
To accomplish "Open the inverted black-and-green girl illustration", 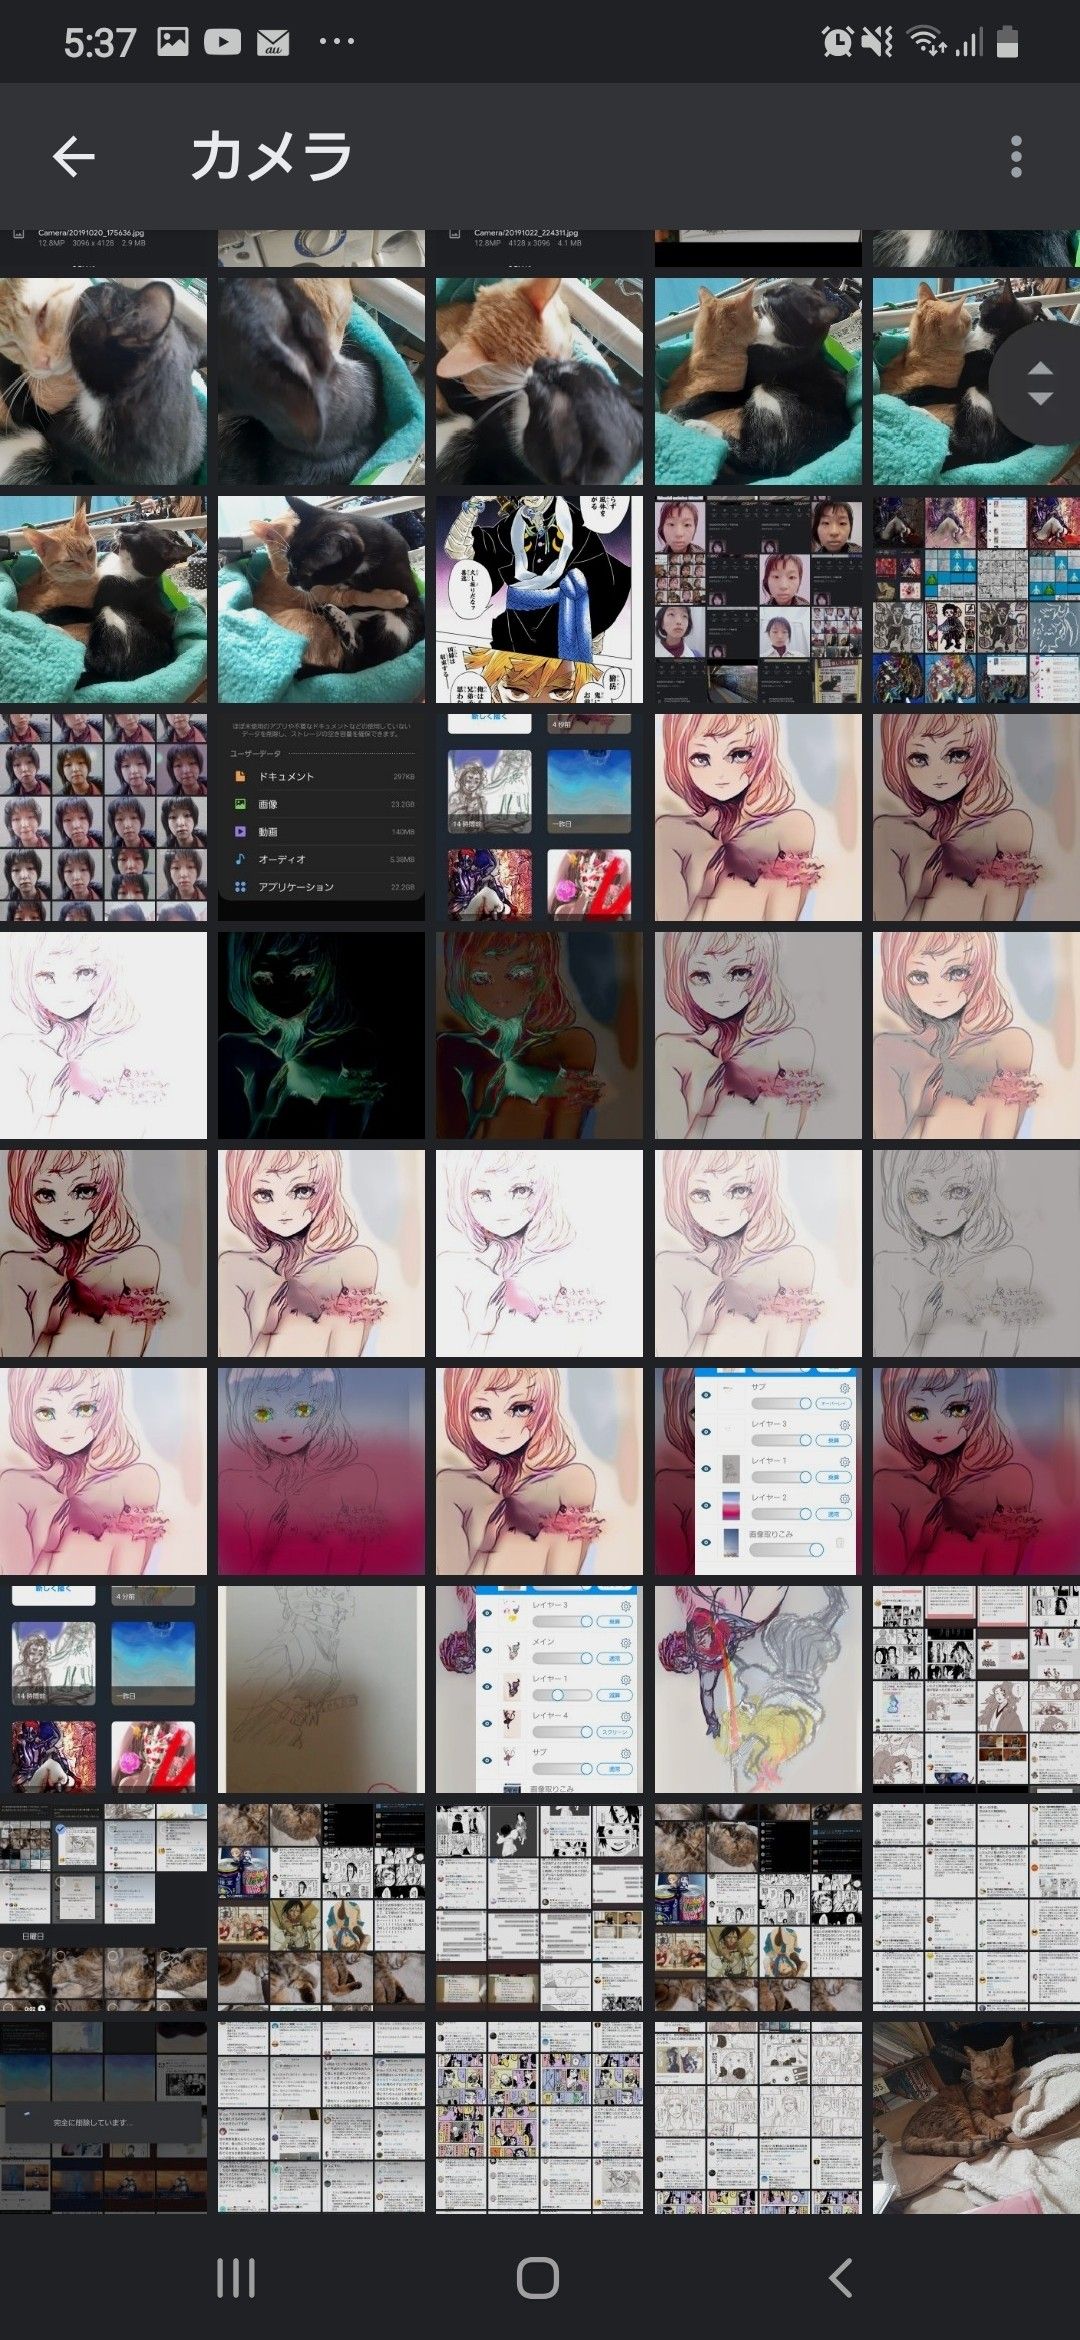I will pyautogui.click(x=321, y=1035).
